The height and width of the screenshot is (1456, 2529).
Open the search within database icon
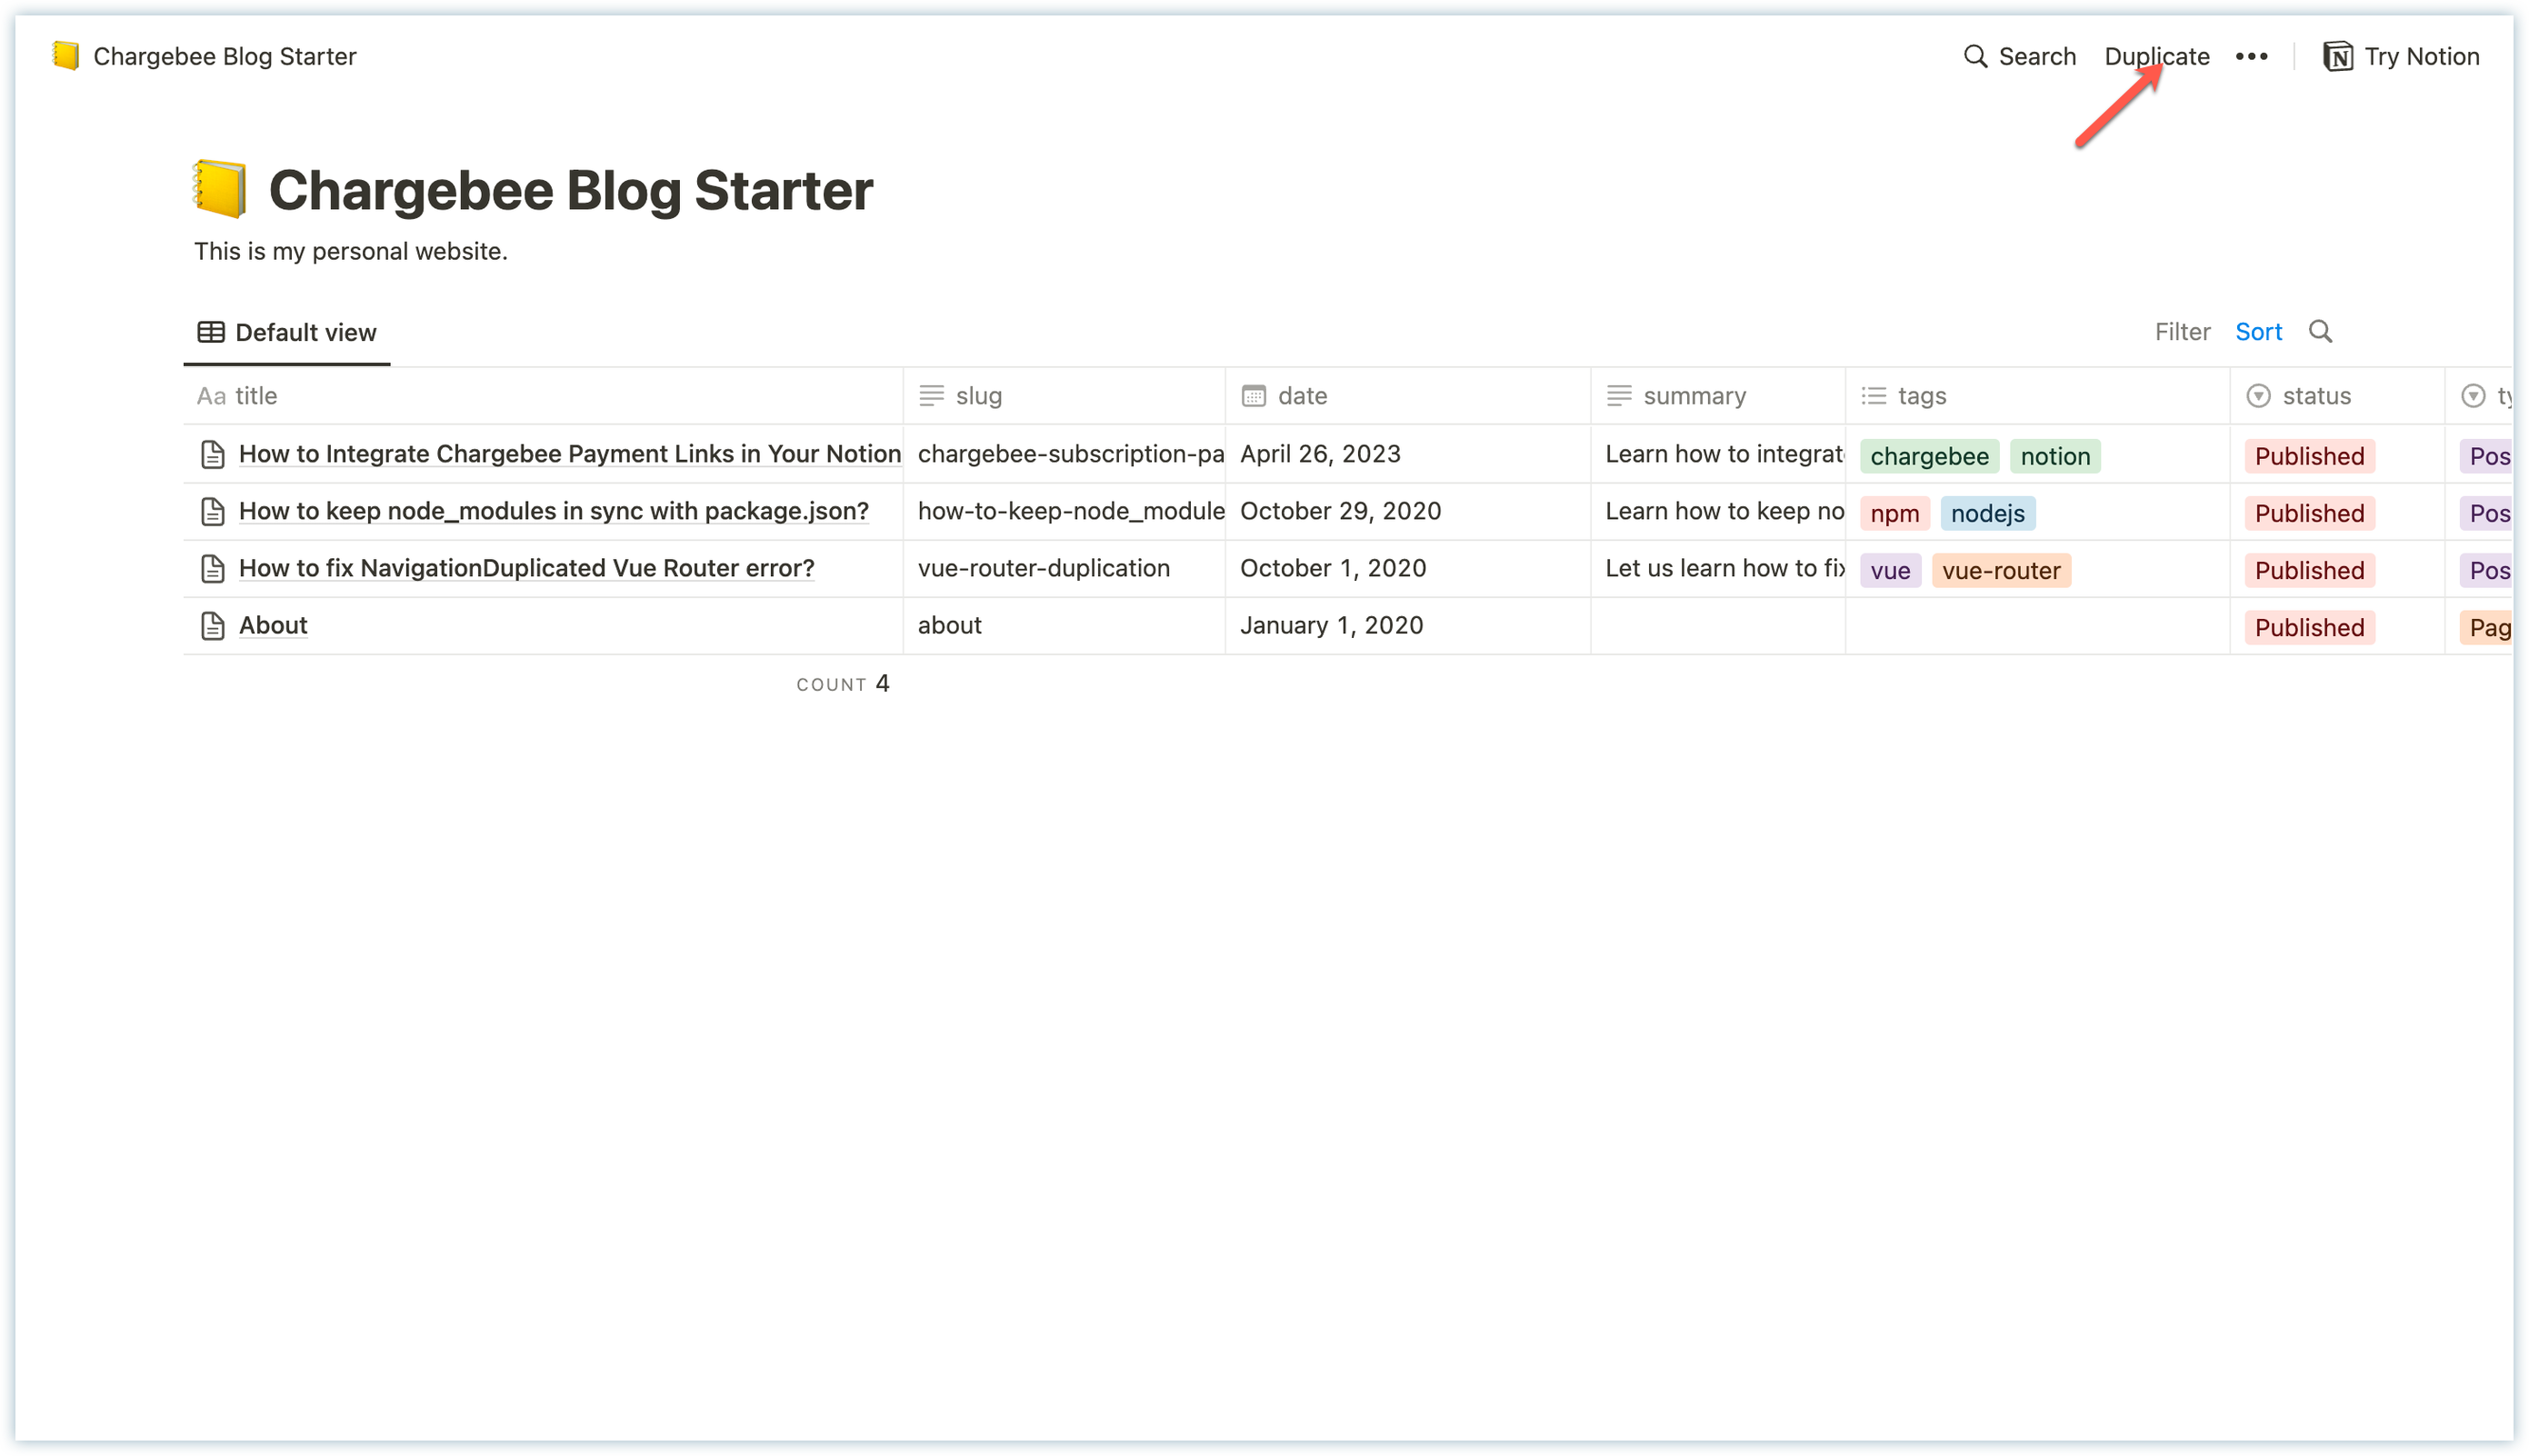tap(2323, 332)
